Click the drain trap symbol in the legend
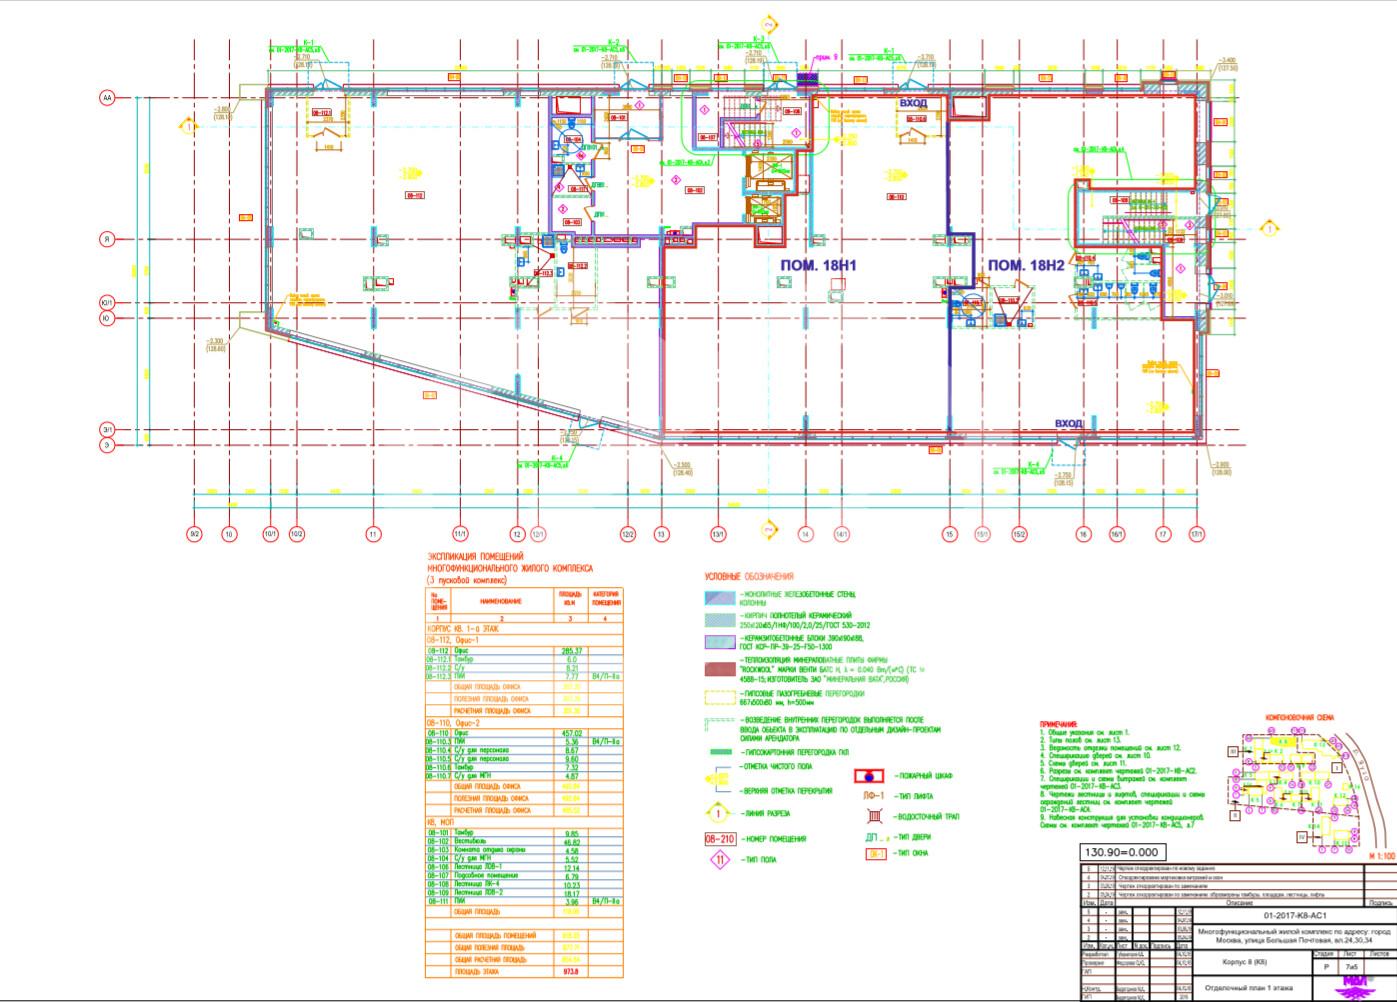The image size is (1397, 1002). [x=871, y=816]
